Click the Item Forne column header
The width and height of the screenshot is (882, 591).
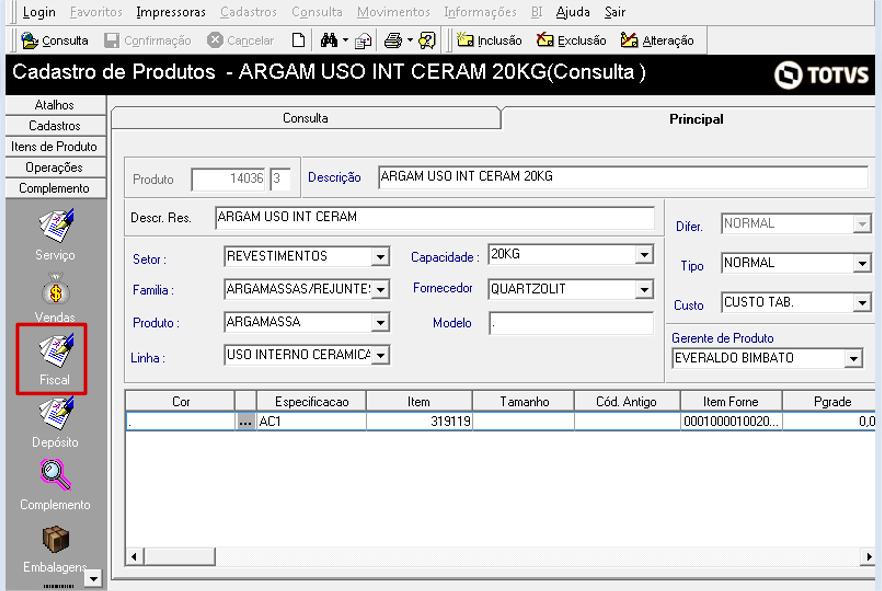(x=731, y=401)
